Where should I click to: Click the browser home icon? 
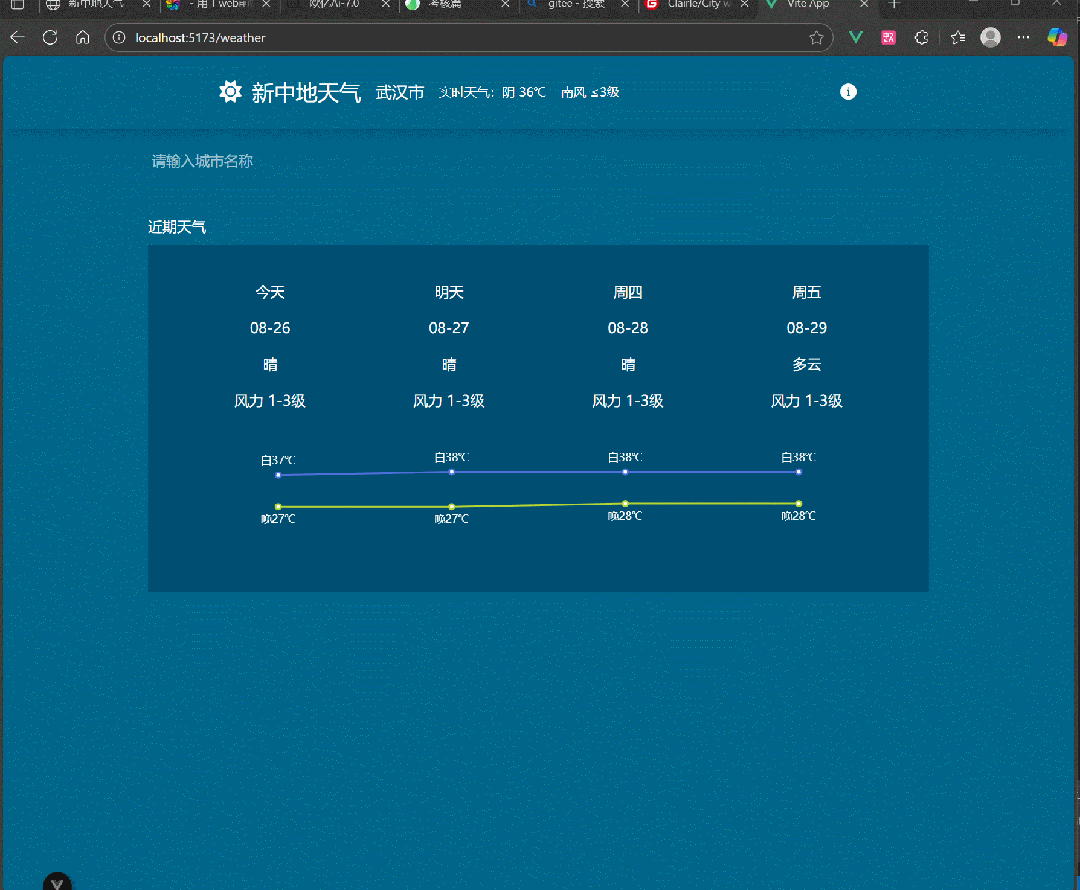click(83, 37)
